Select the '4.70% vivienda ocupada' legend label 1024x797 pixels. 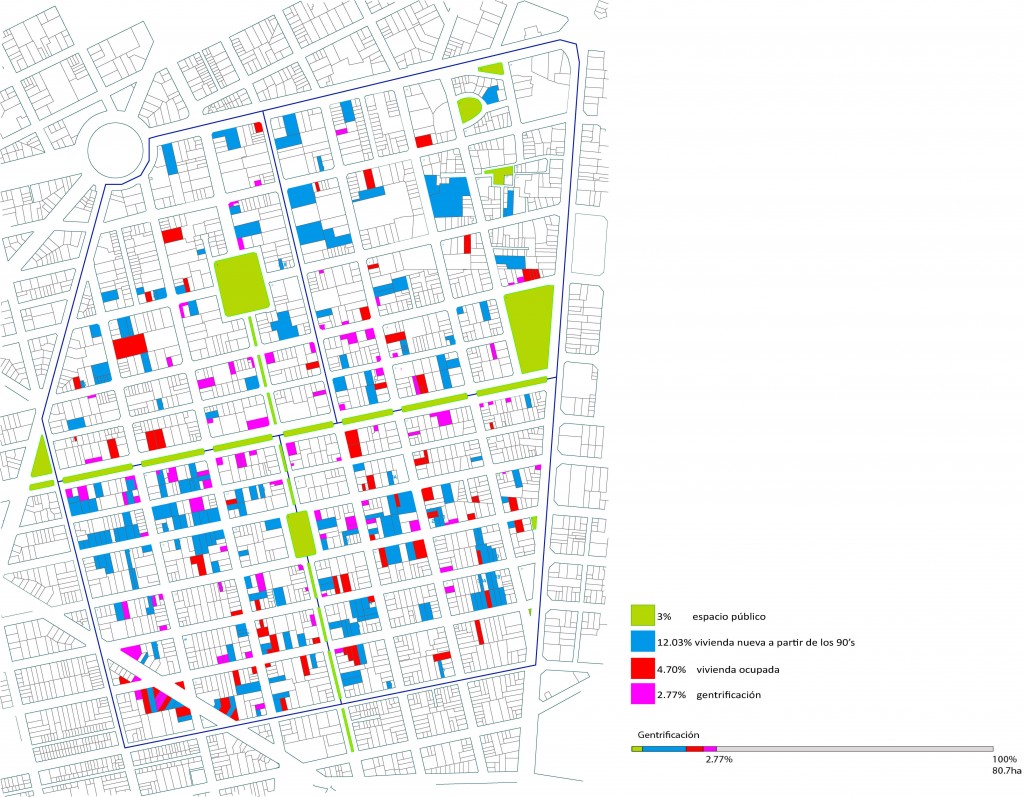click(x=718, y=669)
